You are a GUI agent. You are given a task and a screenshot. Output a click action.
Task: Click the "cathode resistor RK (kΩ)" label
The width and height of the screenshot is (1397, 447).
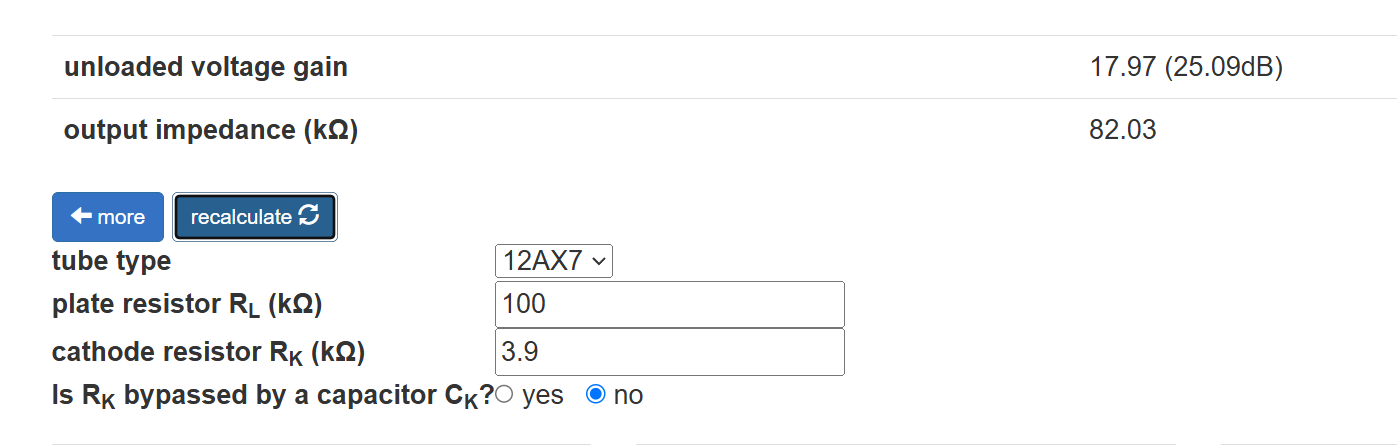click(x=208, y=353)
